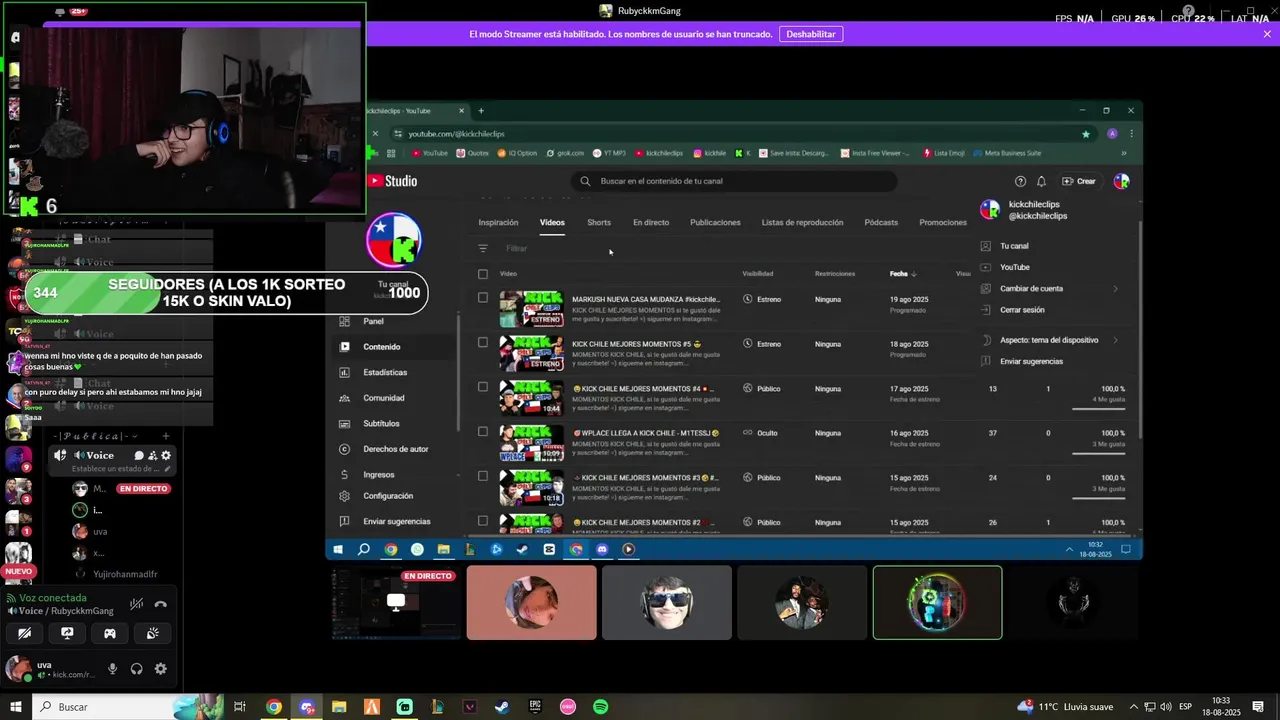
Task: Show more bookmarks chevron in shared Chrome
Action: [x=1124, y=153]
